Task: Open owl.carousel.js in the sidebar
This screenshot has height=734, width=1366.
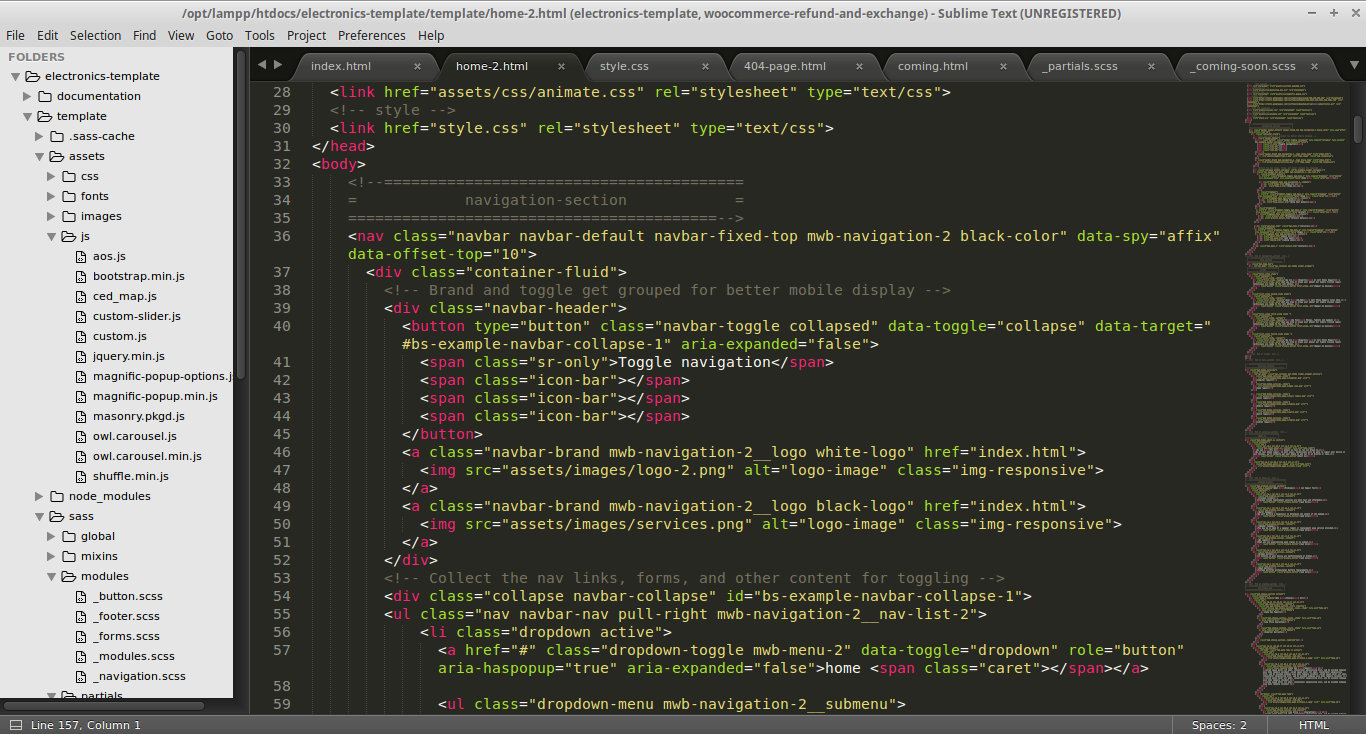Action: pyautogui.click(x=135, y=436)
